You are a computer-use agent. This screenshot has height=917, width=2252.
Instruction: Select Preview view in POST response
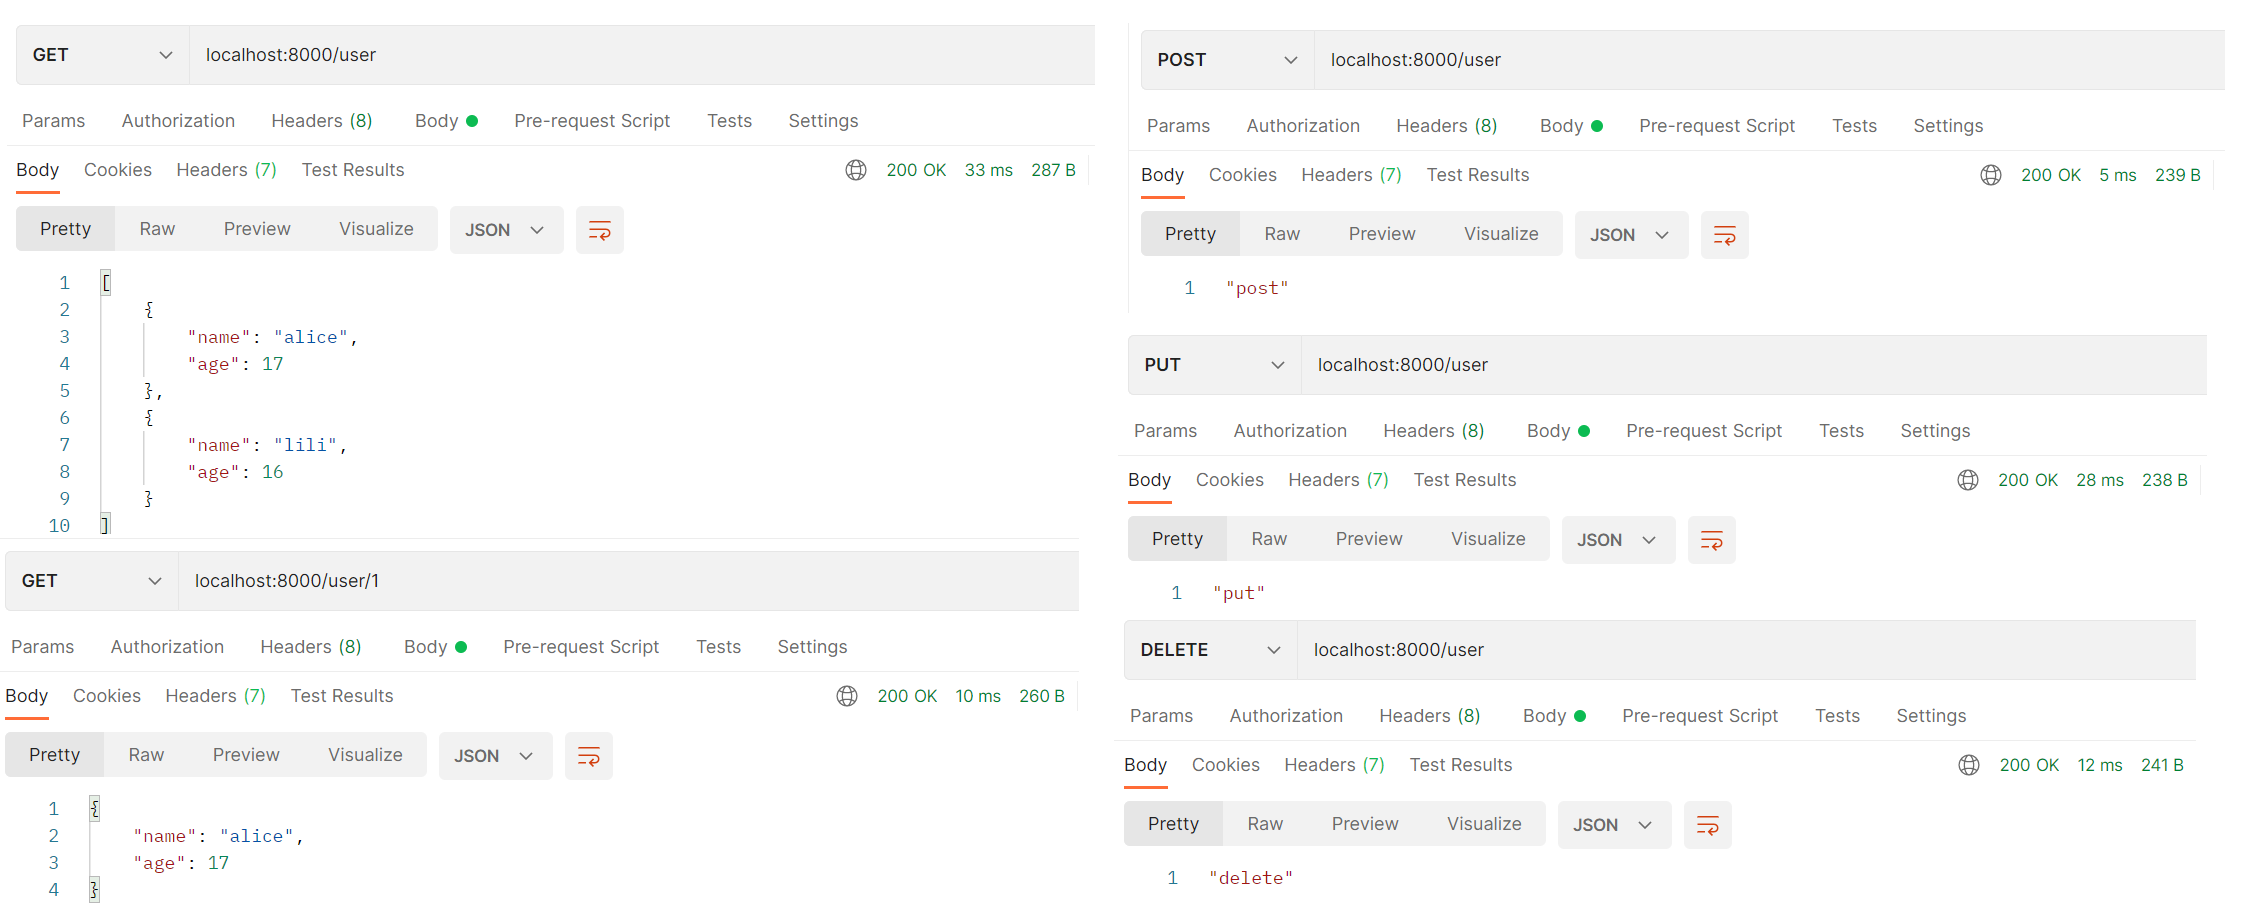click(1382, 234)
